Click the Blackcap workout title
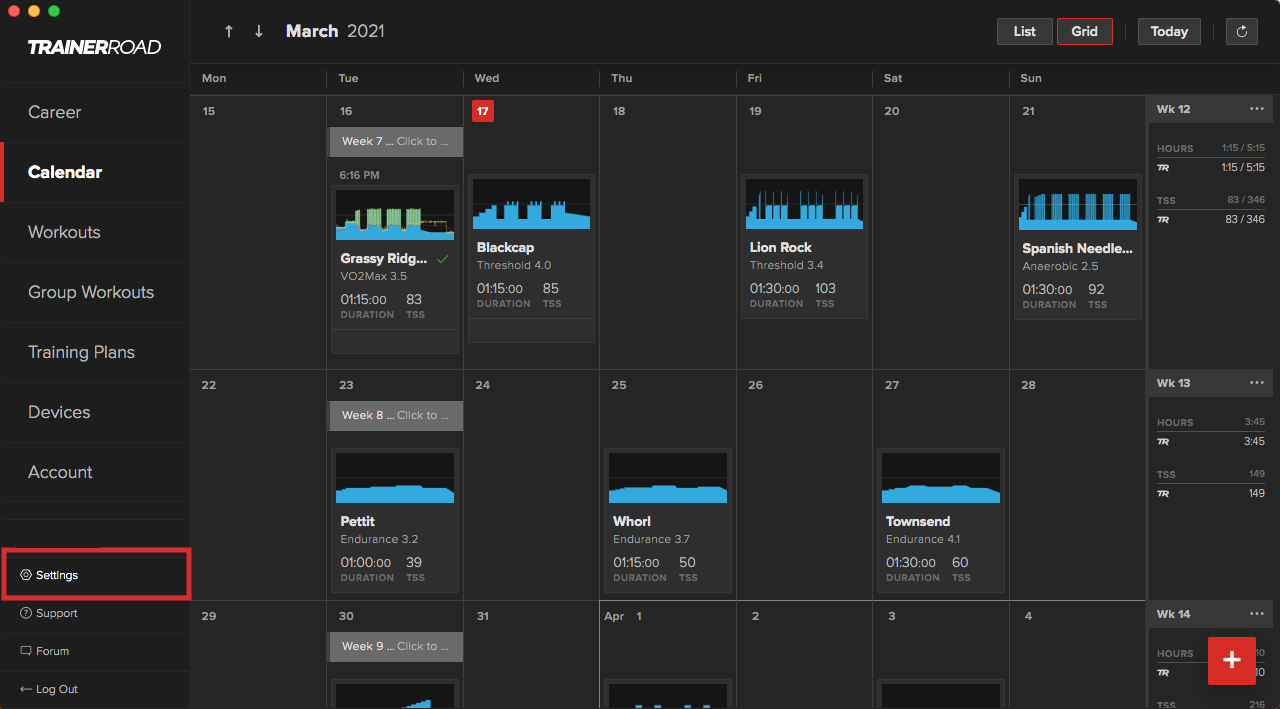1280x709 pixels. tap(505, 247)
